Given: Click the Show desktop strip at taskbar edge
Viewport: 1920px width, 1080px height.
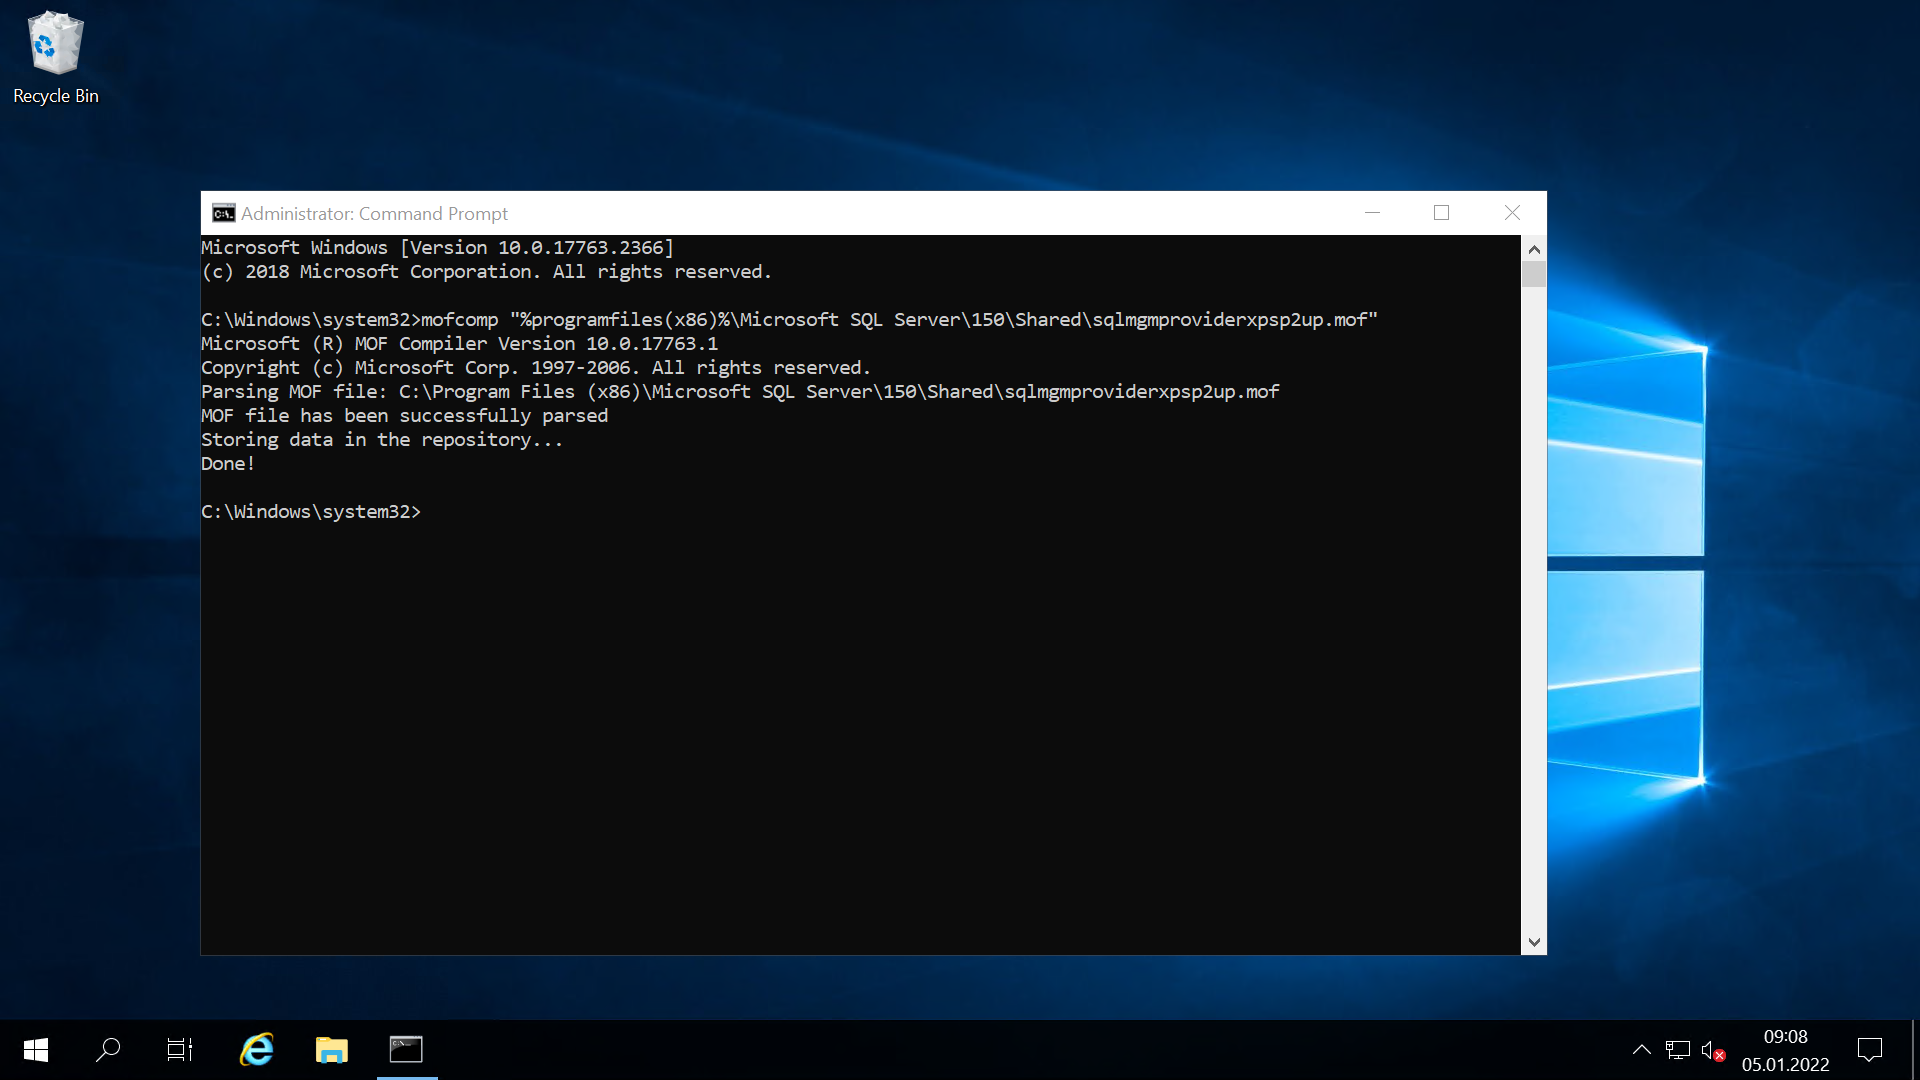Looking at the screenshot, I should click(1915, 1050).
